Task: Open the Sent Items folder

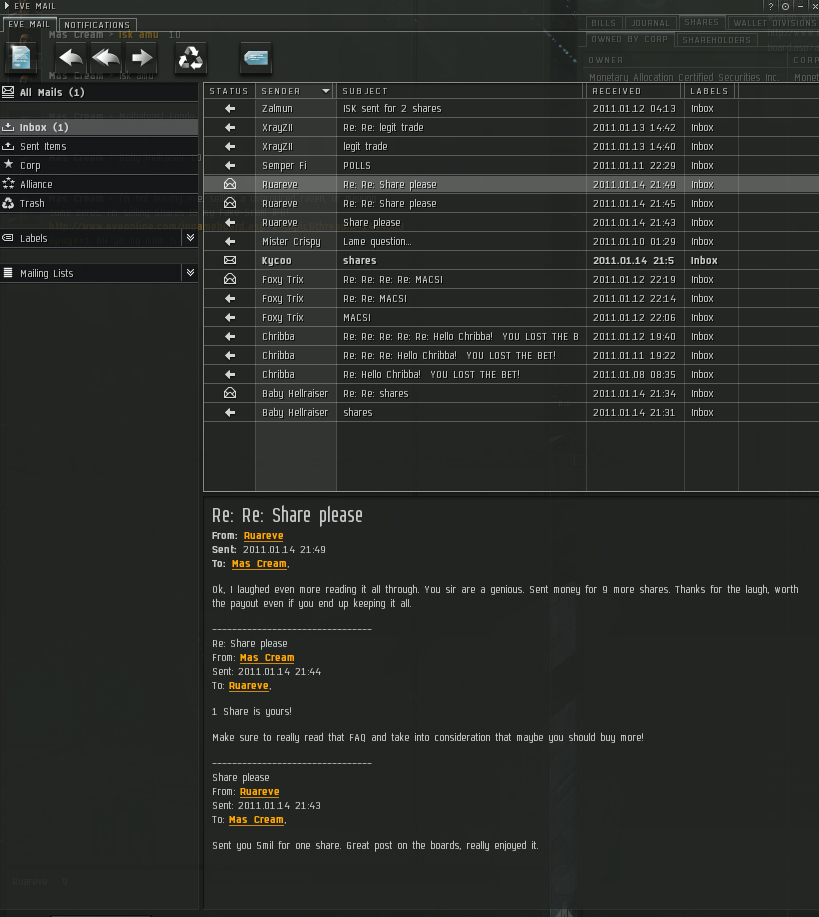Action: click(x=99, y=146)
